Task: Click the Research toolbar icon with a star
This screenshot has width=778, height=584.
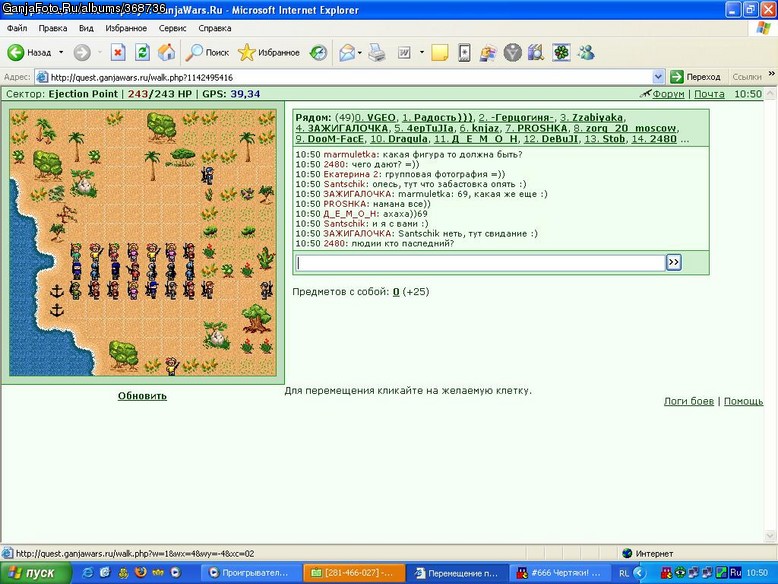Action: point(464,52)
